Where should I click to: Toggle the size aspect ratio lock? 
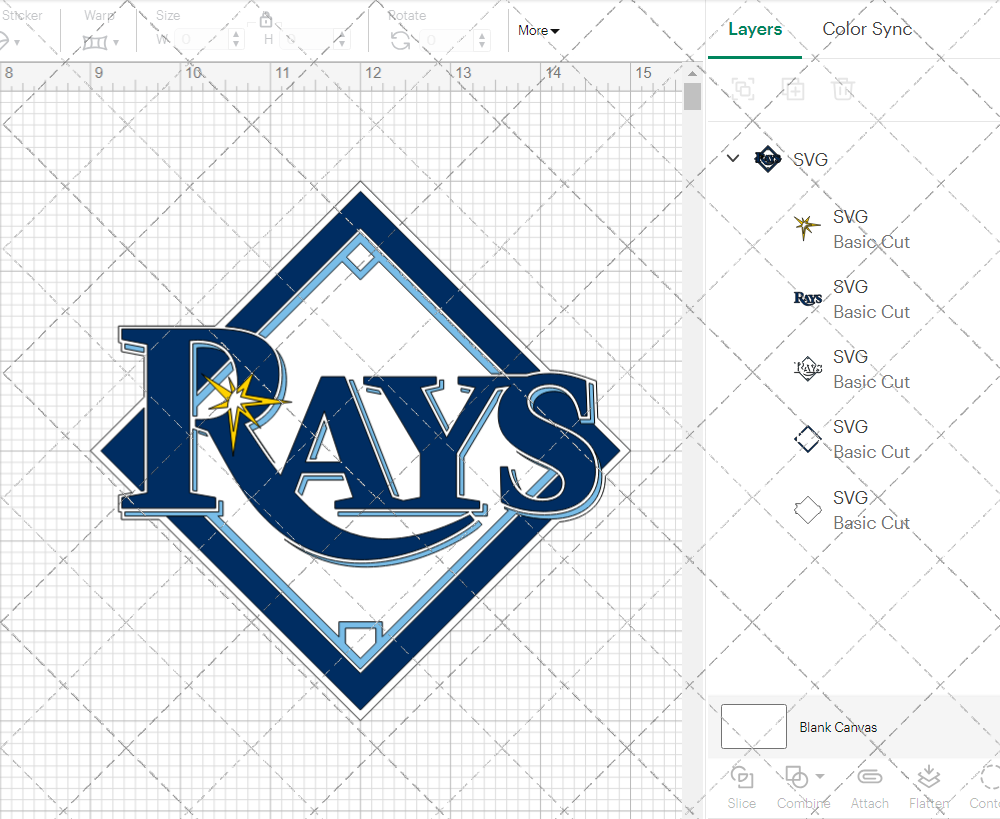(x=266, y=20)
